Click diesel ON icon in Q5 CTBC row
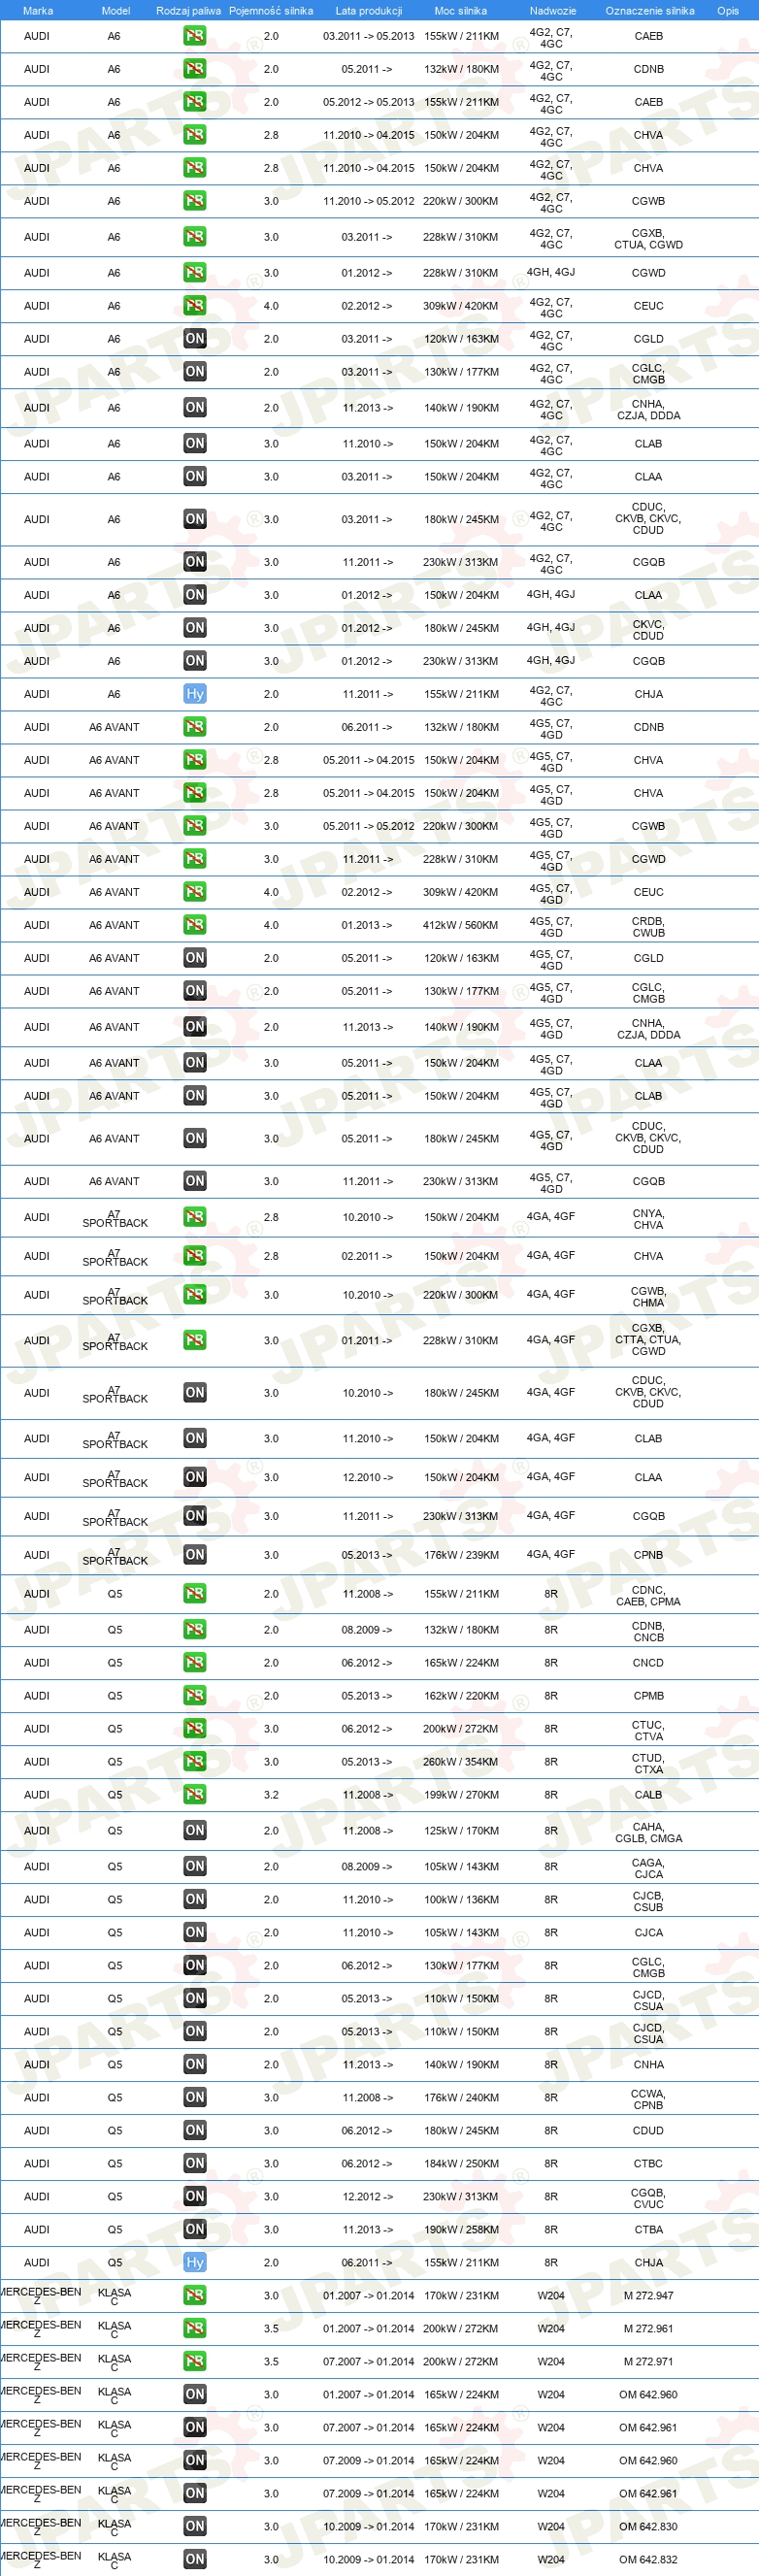This screenshot has width=759, height=2576. click(195, 2163)
